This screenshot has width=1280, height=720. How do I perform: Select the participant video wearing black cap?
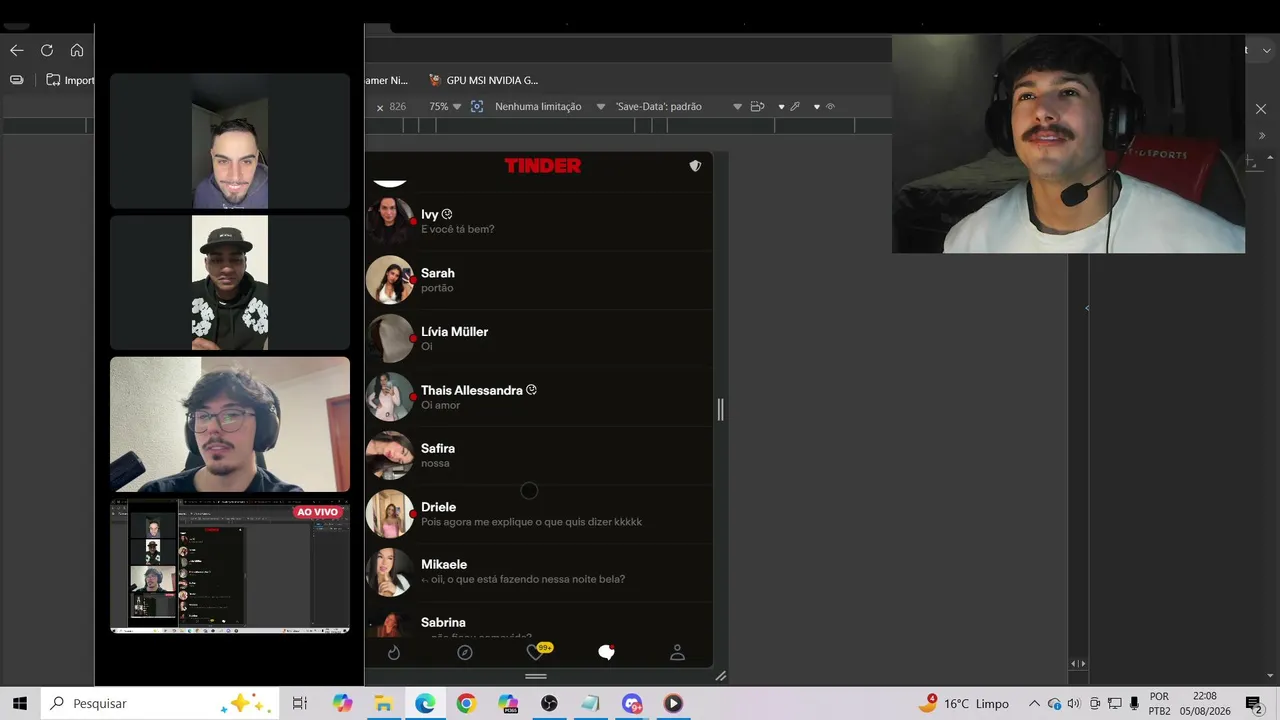(230, 283)
